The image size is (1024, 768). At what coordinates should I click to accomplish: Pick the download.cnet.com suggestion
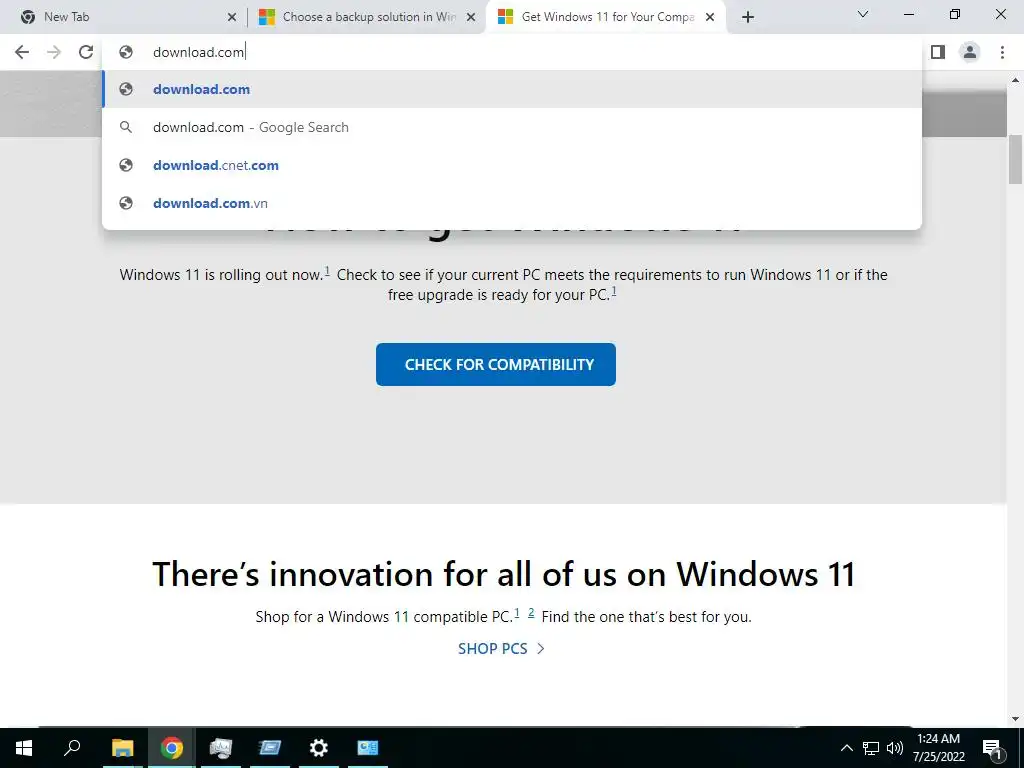512,165
